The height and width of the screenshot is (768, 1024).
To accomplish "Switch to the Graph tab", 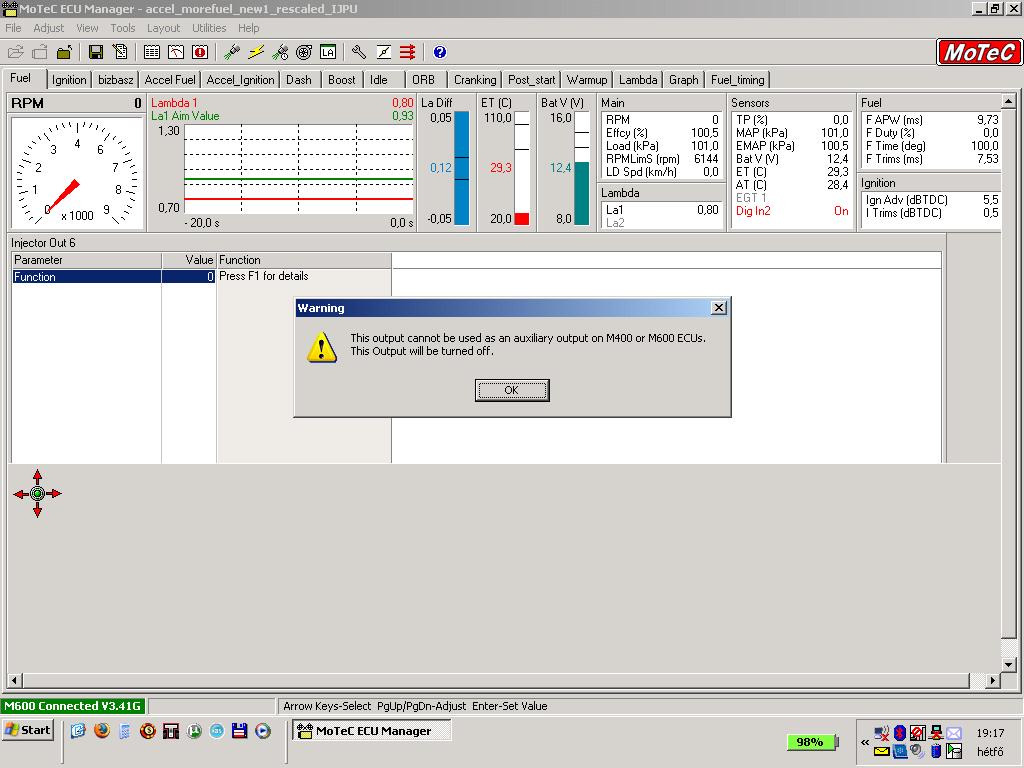I will tap(684, 80).
